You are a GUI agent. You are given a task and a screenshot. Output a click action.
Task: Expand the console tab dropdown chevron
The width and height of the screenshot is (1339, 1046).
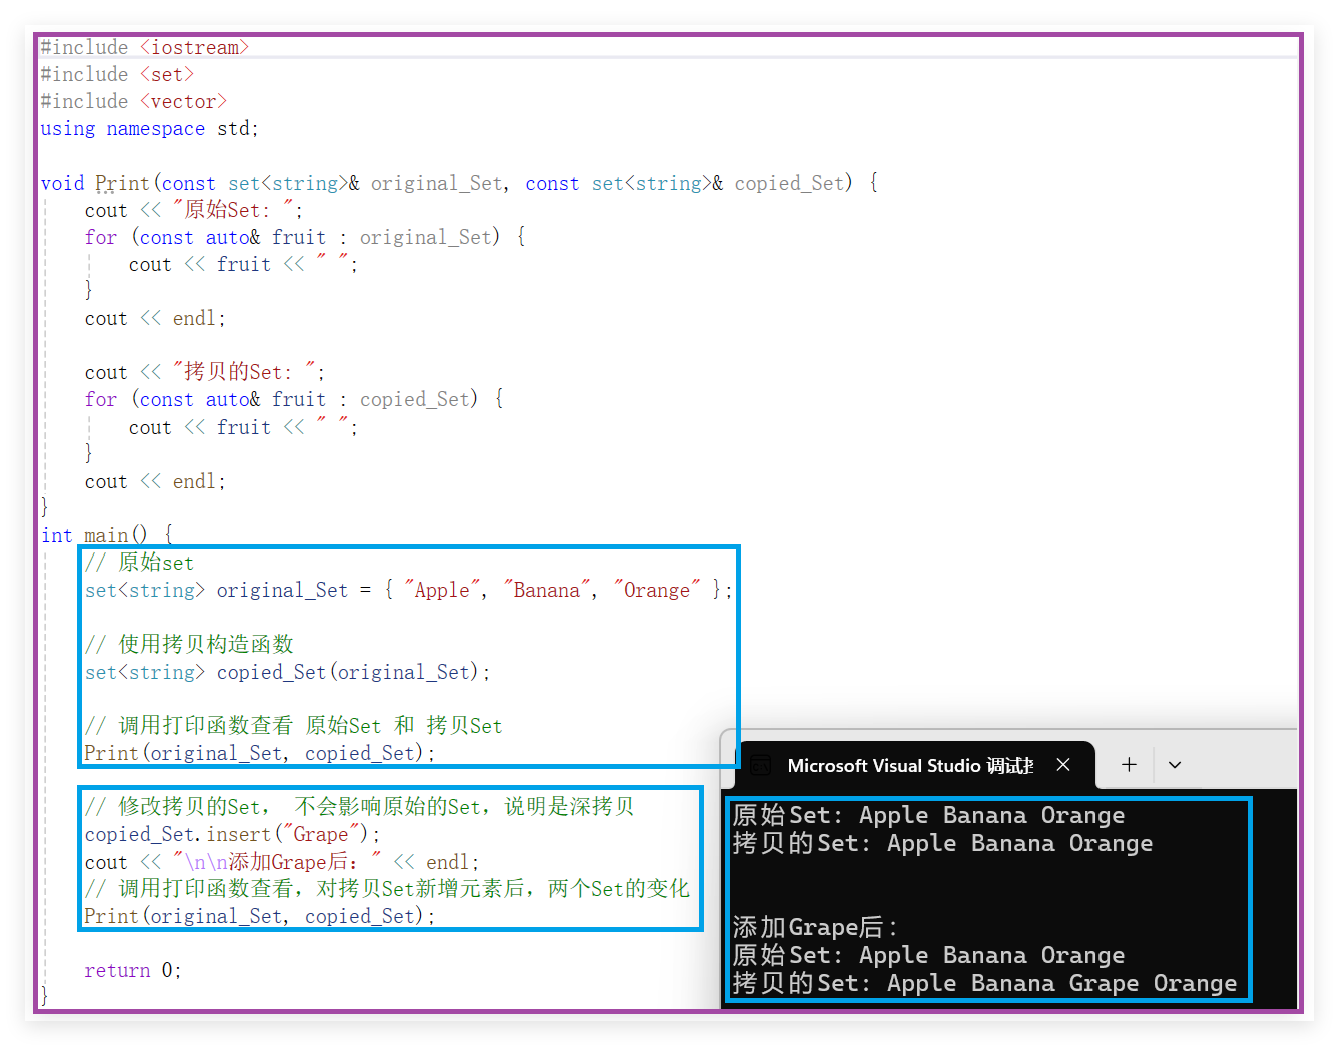1175,765
